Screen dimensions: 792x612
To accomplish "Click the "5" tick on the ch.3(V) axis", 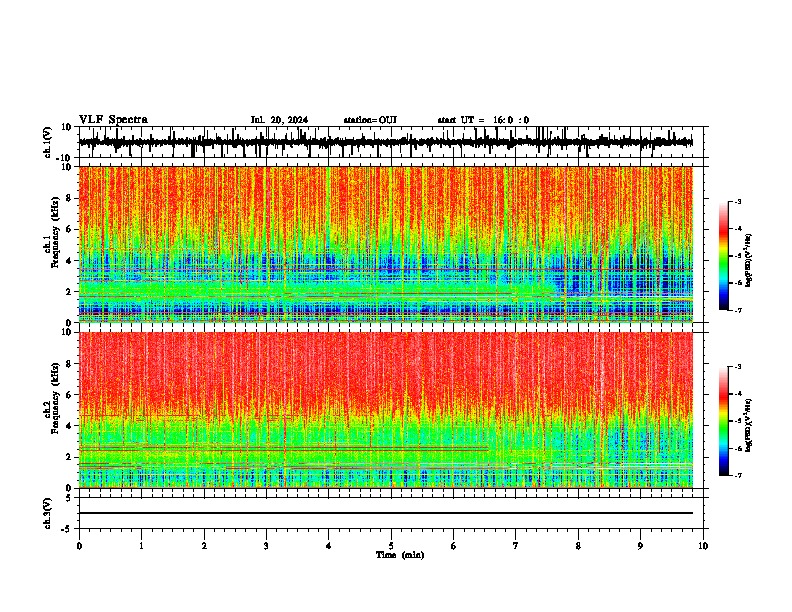I will (70, 498).
